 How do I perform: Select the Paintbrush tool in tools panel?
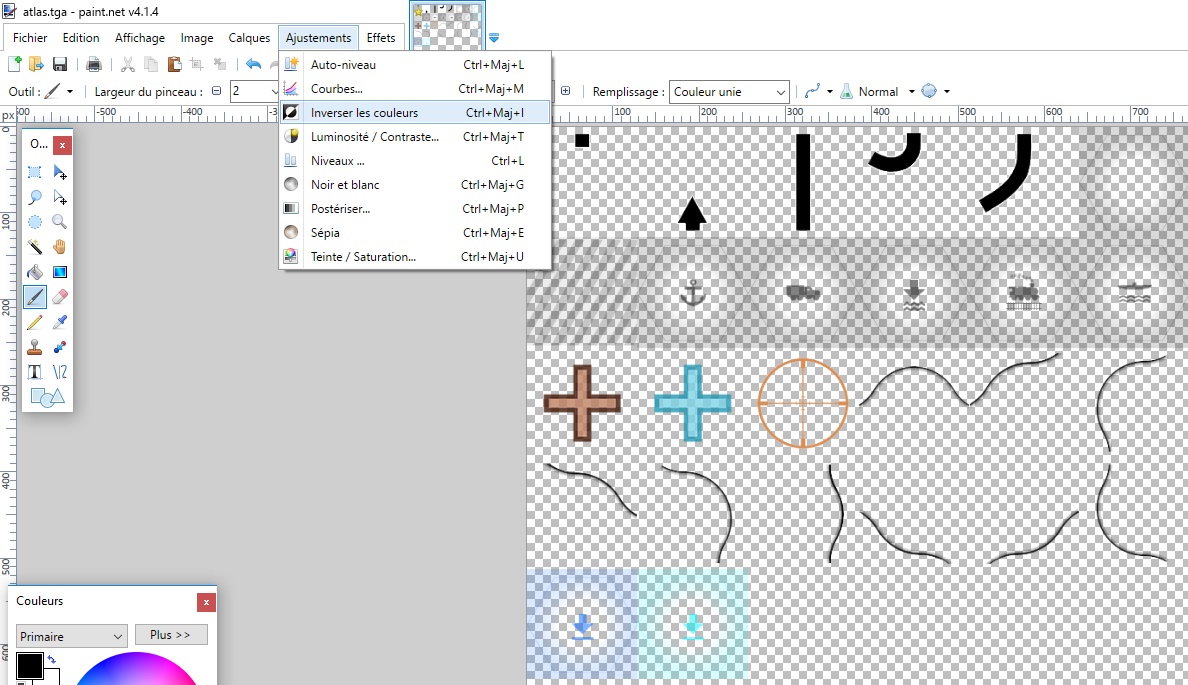(35, 297)
